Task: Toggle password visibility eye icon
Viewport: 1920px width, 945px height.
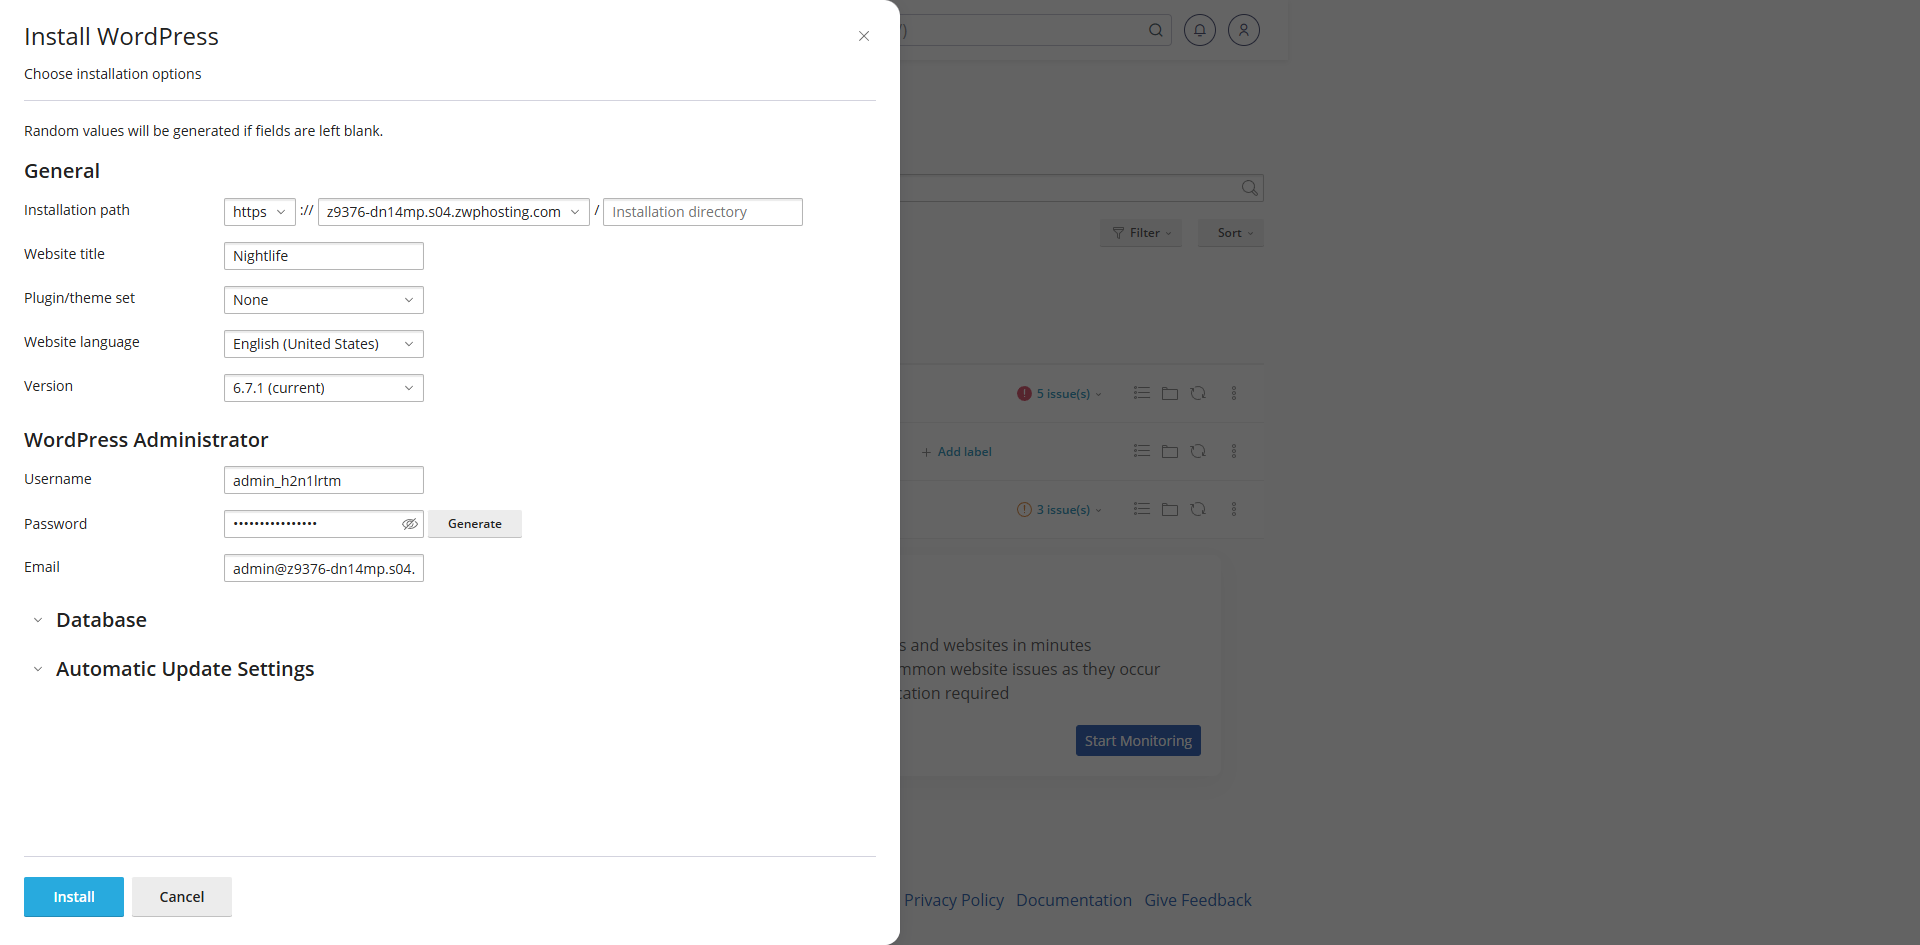Action: point(410,524)
